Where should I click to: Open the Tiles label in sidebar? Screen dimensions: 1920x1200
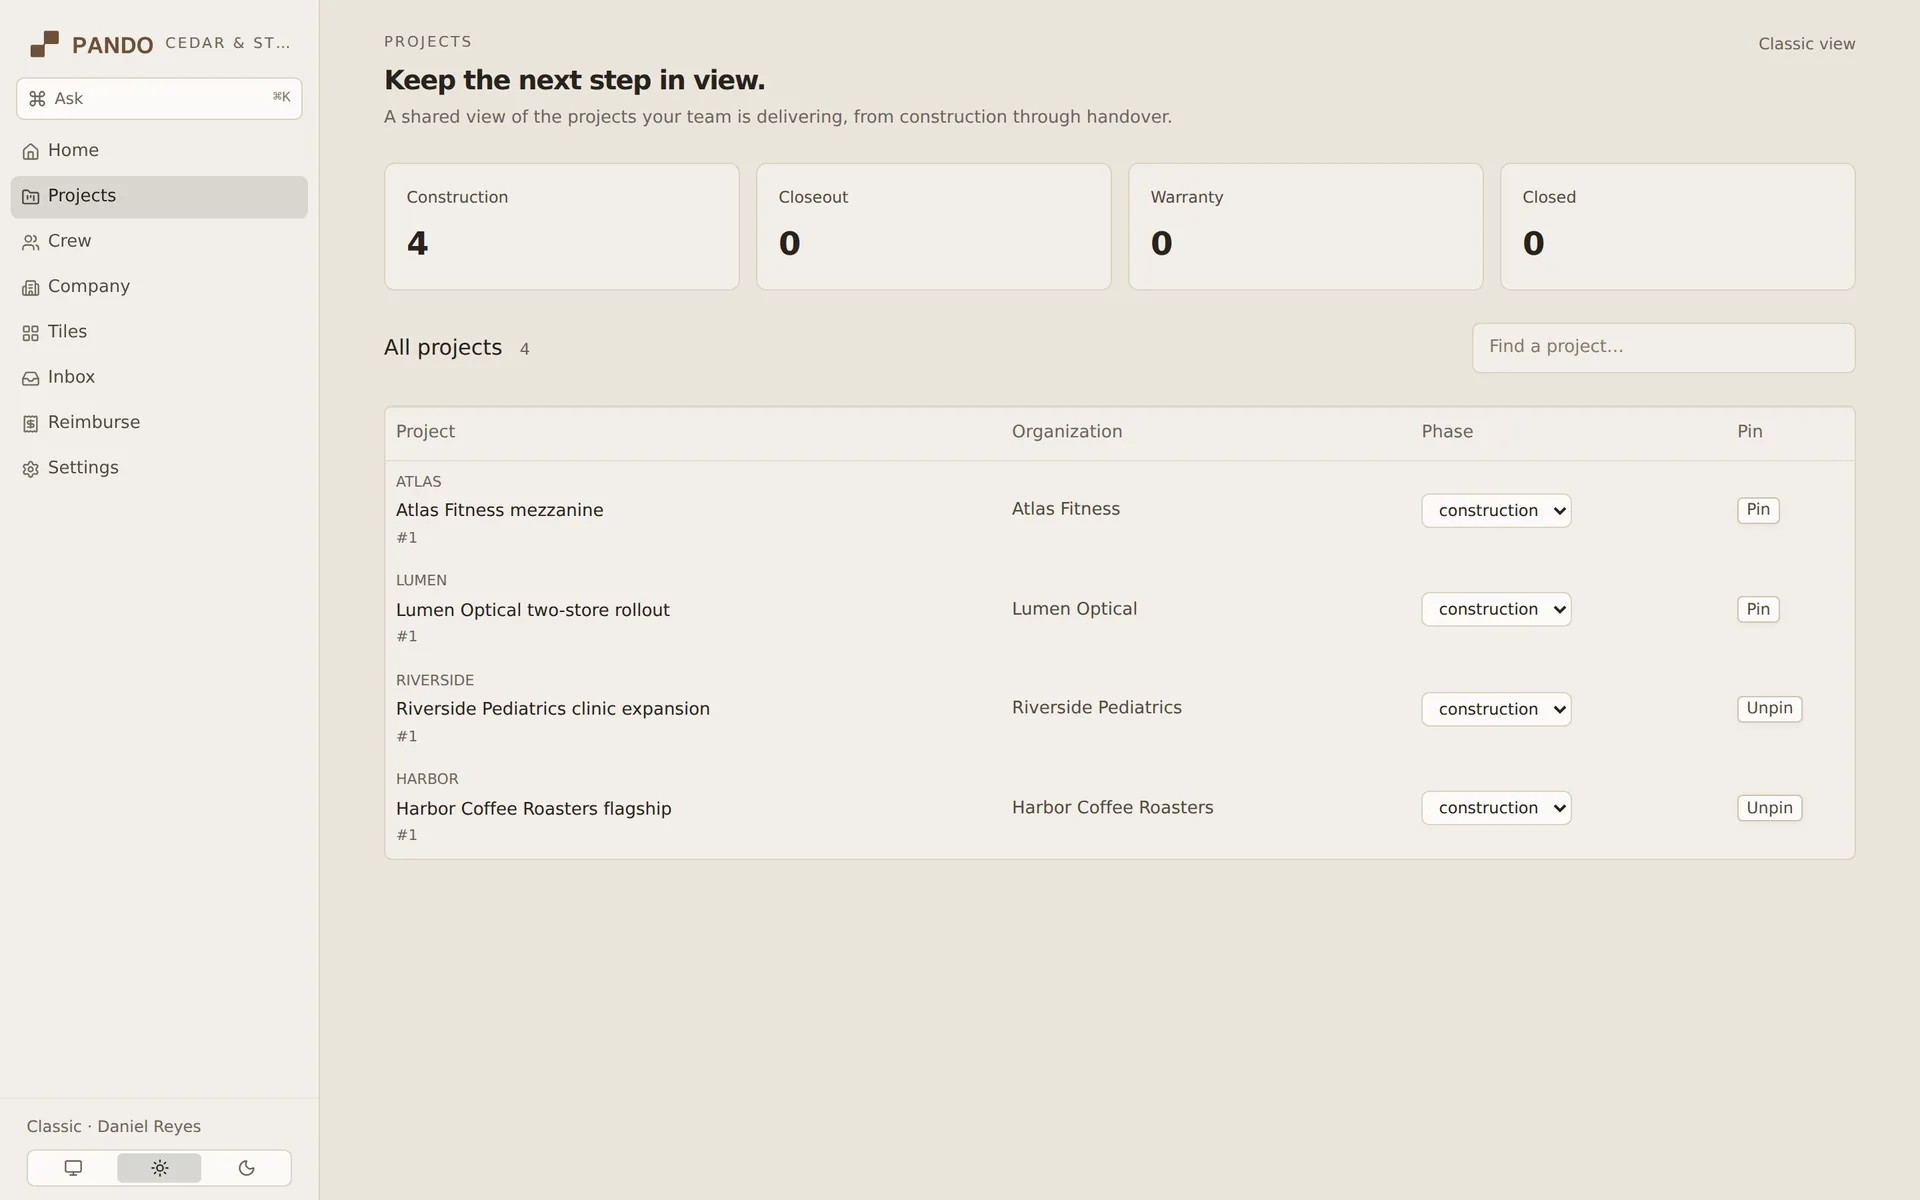click(x=67, y=331)
